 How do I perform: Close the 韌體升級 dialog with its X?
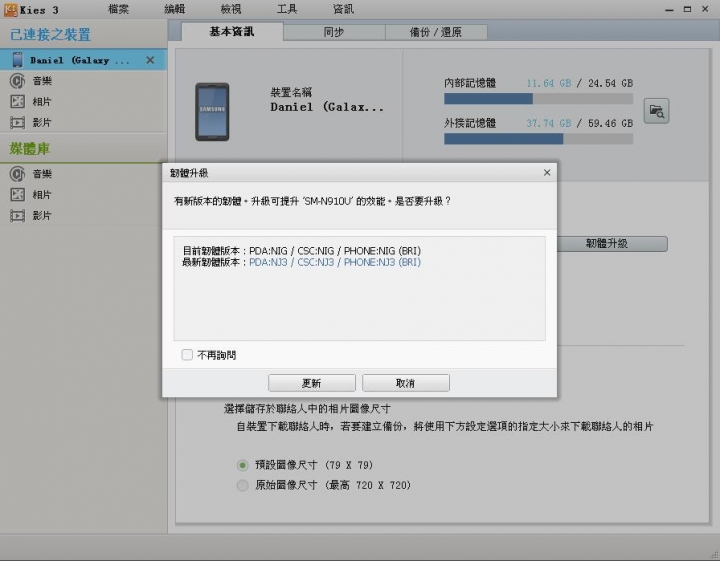(547, 173)
